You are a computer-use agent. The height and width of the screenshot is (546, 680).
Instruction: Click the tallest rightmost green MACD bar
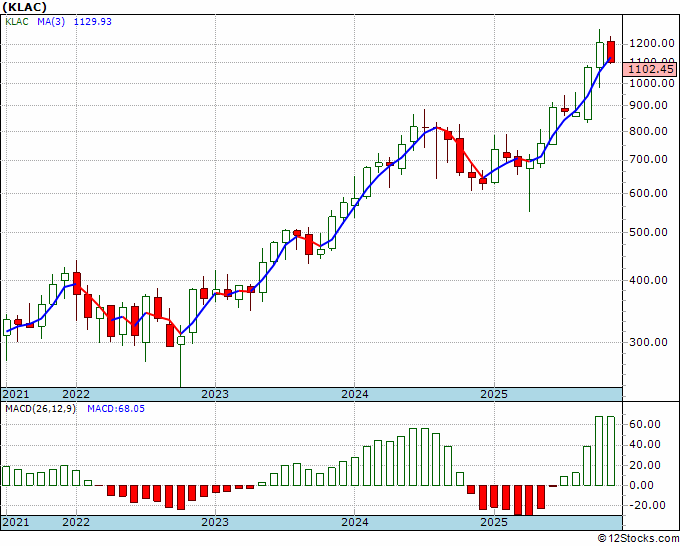pos(611,451)
